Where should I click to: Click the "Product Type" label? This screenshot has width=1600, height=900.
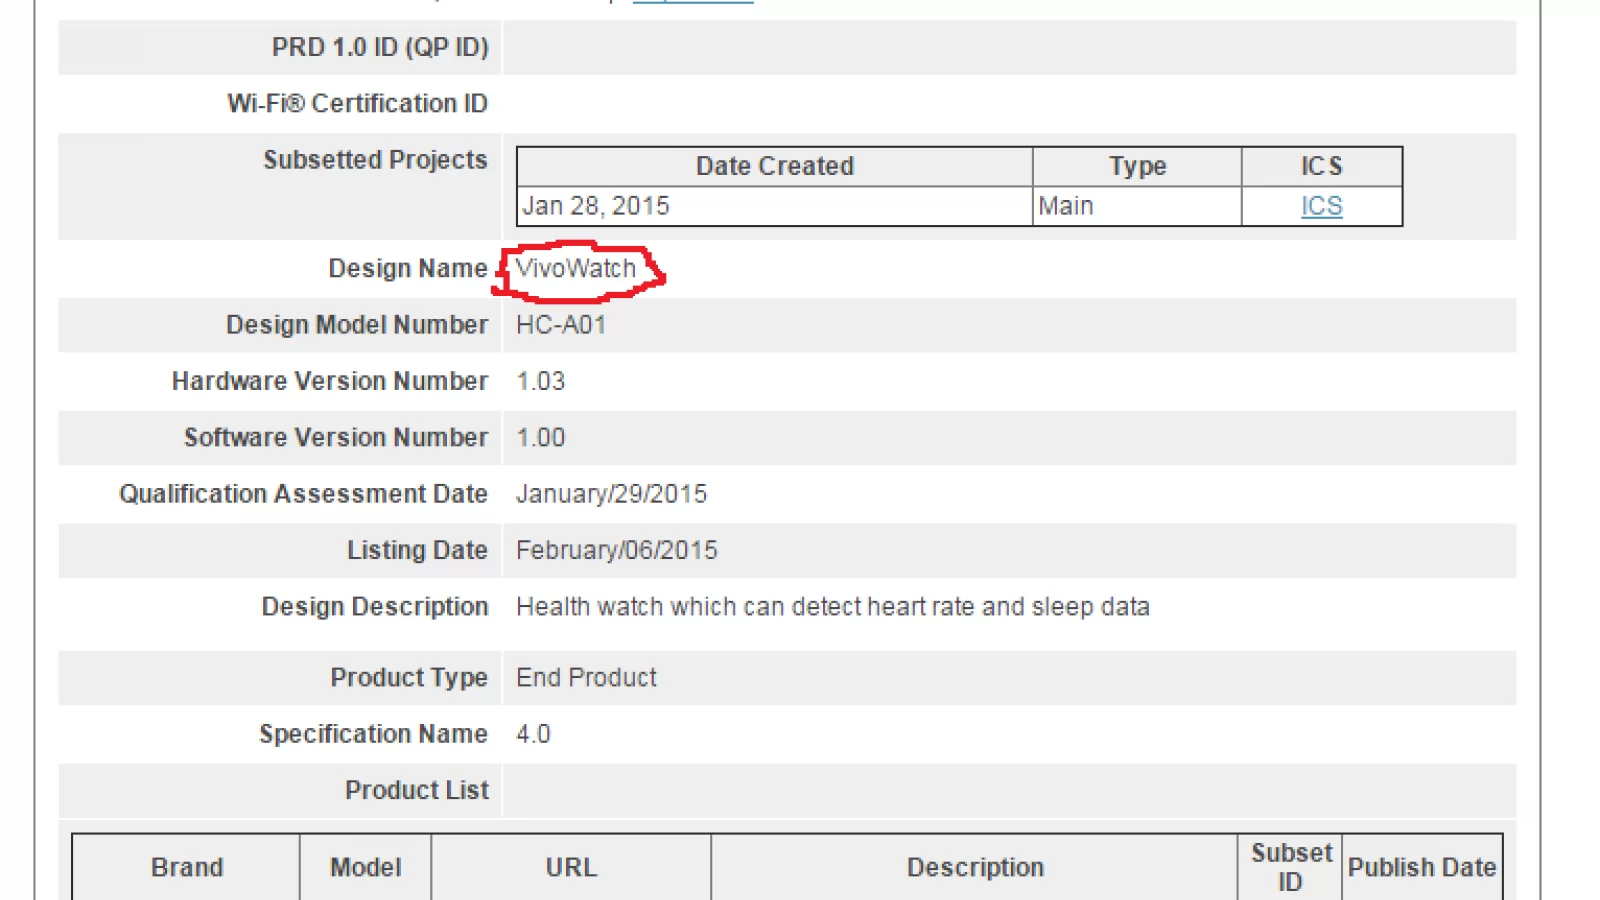(409, 678)
